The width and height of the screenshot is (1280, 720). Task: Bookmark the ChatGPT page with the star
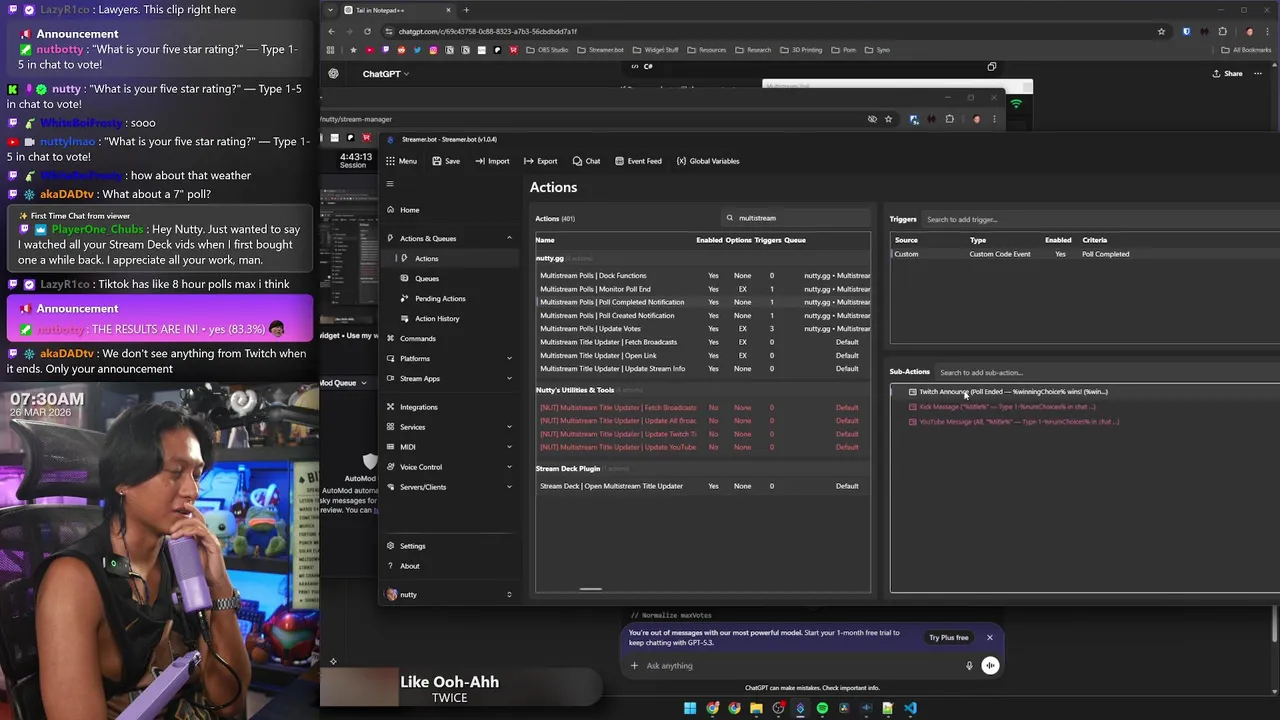click(x=1161, y=31)
